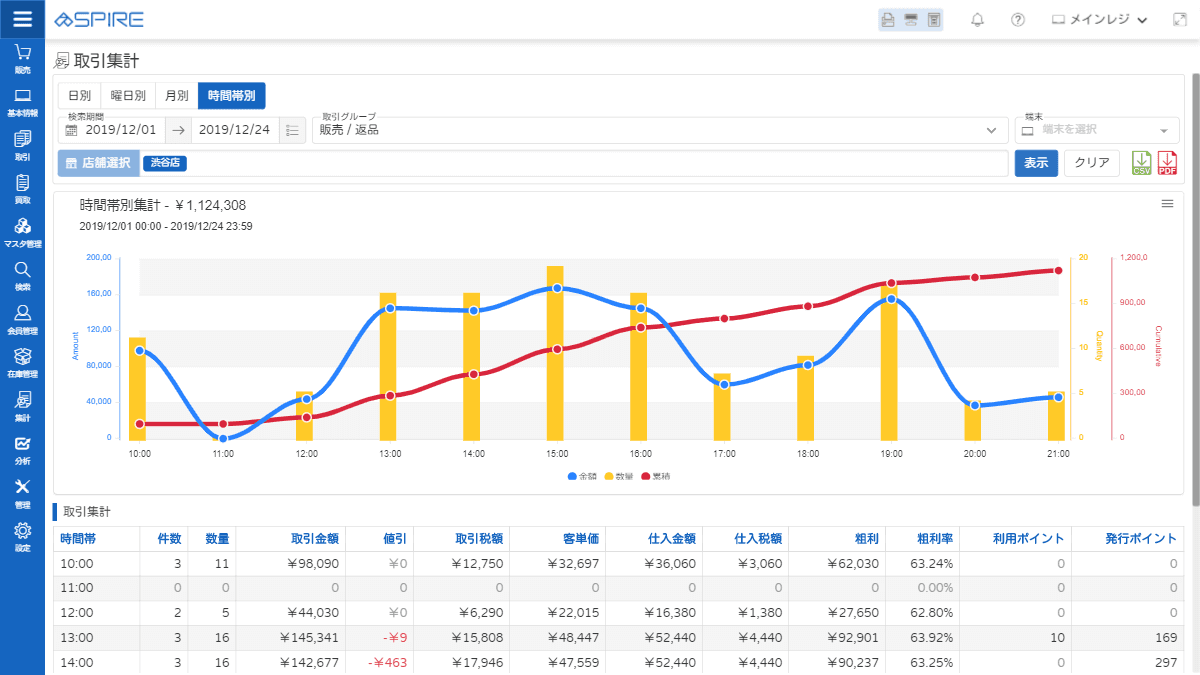Expand the 取引グループ dropdown
Viewport: 1200px width, 675px height.
tap(991, 130)
